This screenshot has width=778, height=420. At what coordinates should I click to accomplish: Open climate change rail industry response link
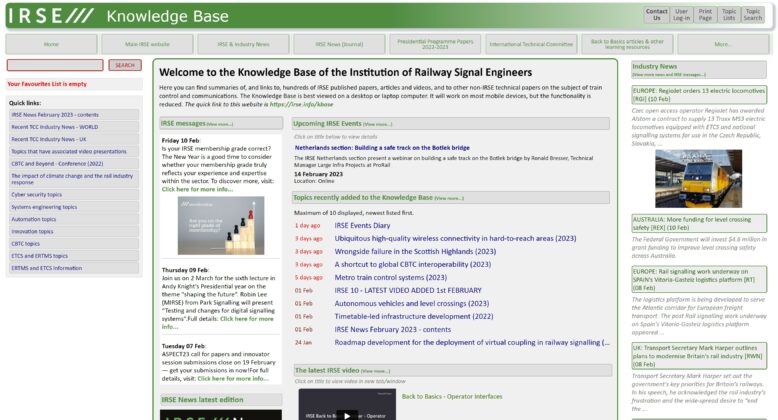coord(73,179)
